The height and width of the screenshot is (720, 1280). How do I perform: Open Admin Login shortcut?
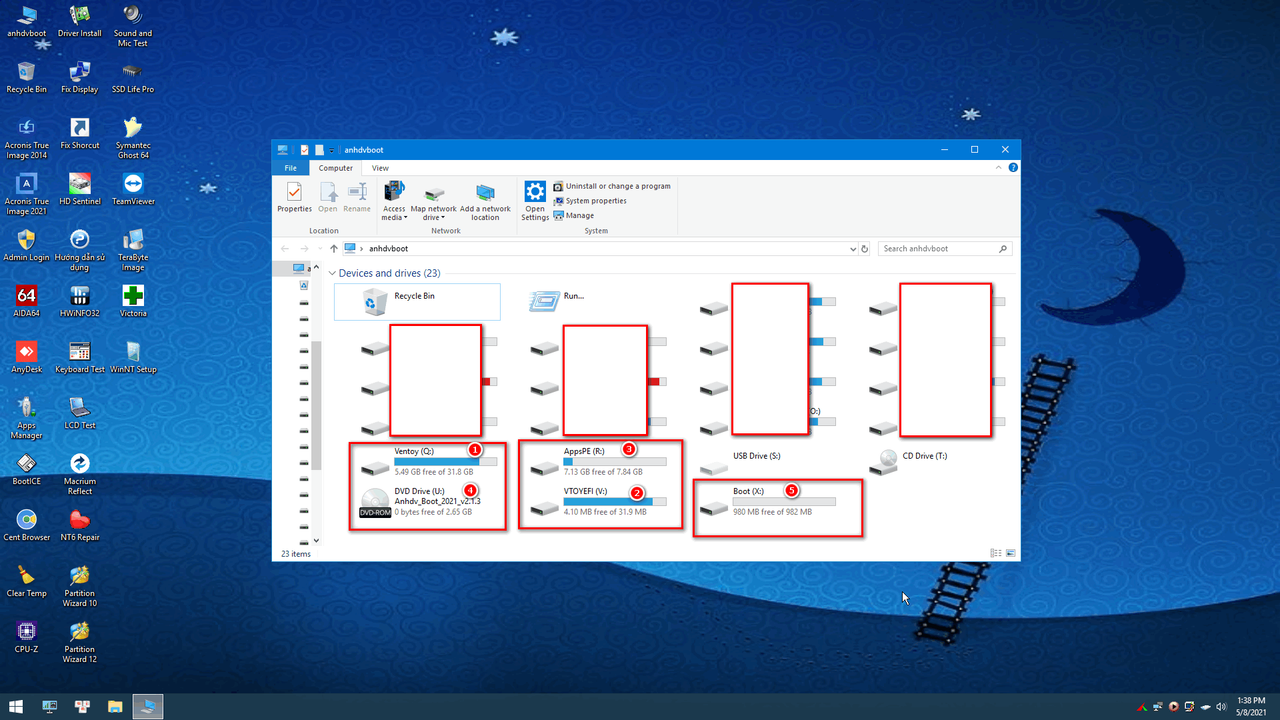(x=26, y=246)
